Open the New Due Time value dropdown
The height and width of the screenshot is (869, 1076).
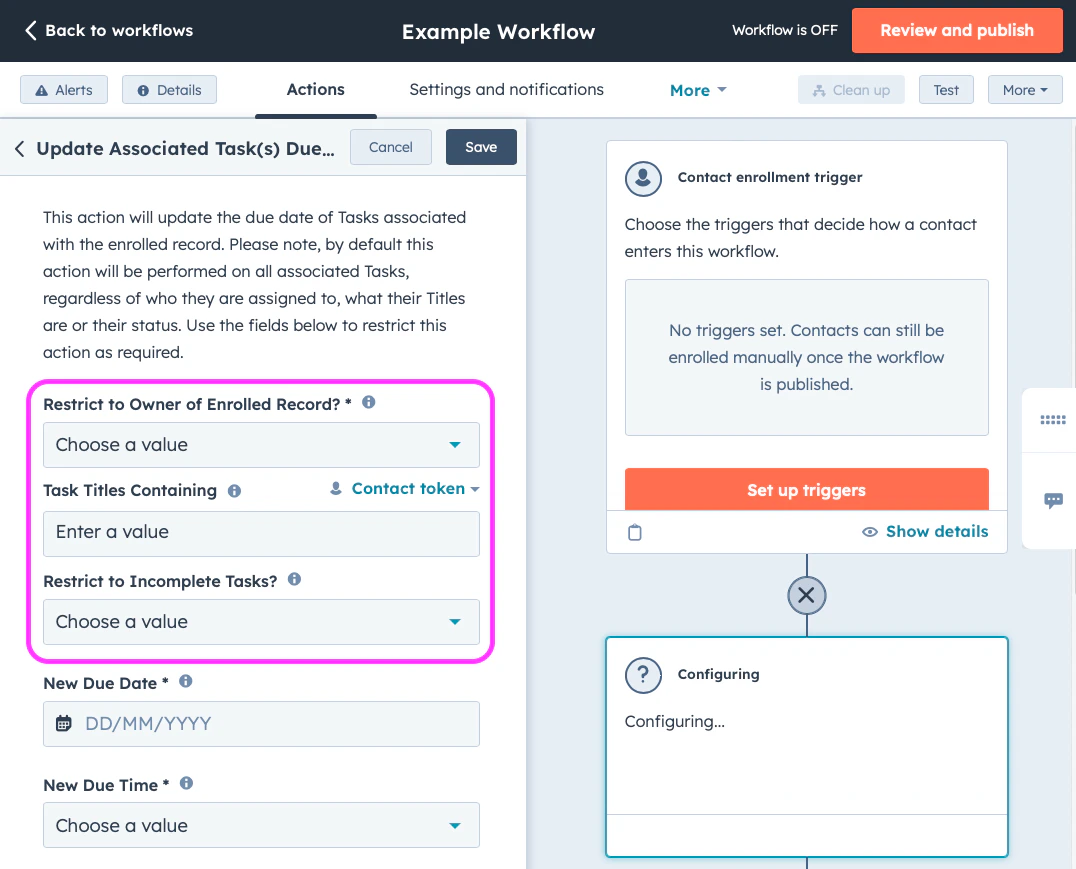[261, 825]
